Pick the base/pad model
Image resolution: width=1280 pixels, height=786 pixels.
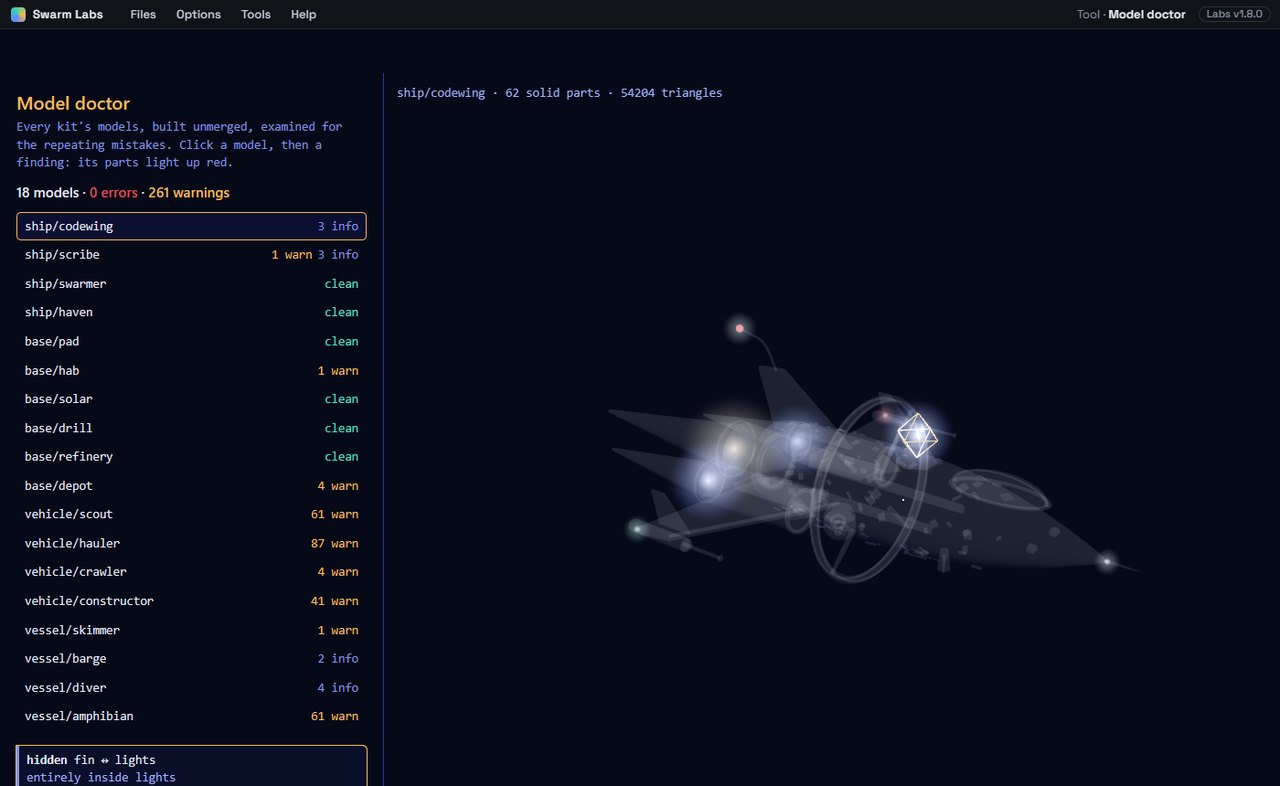tap(192, 341)
